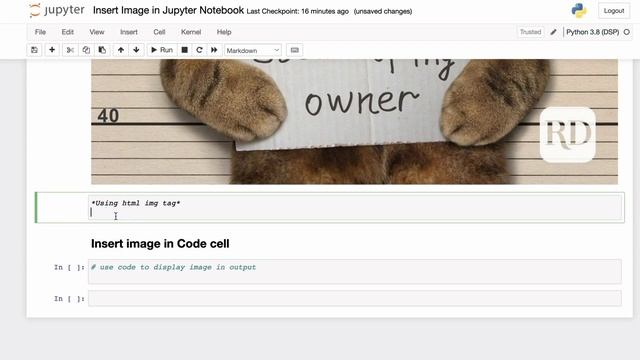Move the selected cell down
This screenshot has height=360, width=640.
coord(136,50)
